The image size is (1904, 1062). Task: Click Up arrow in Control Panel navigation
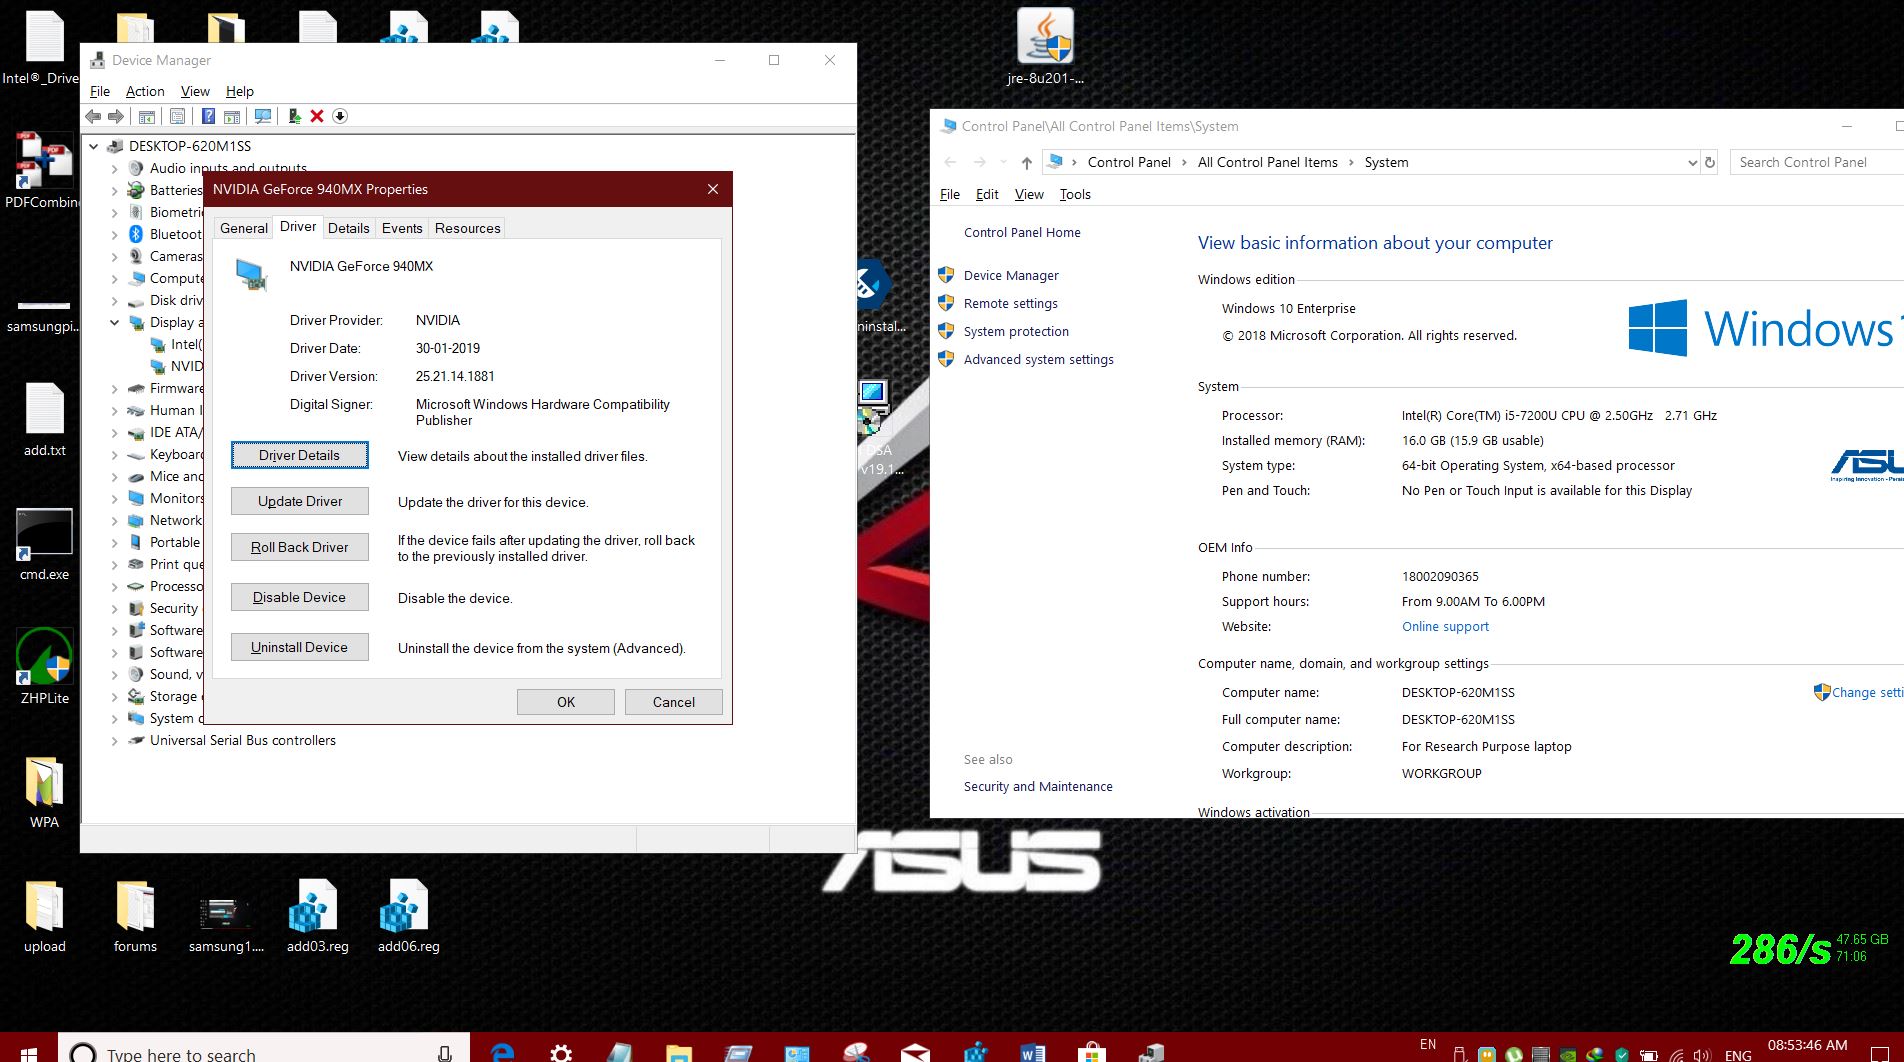tap(1026, 162)
